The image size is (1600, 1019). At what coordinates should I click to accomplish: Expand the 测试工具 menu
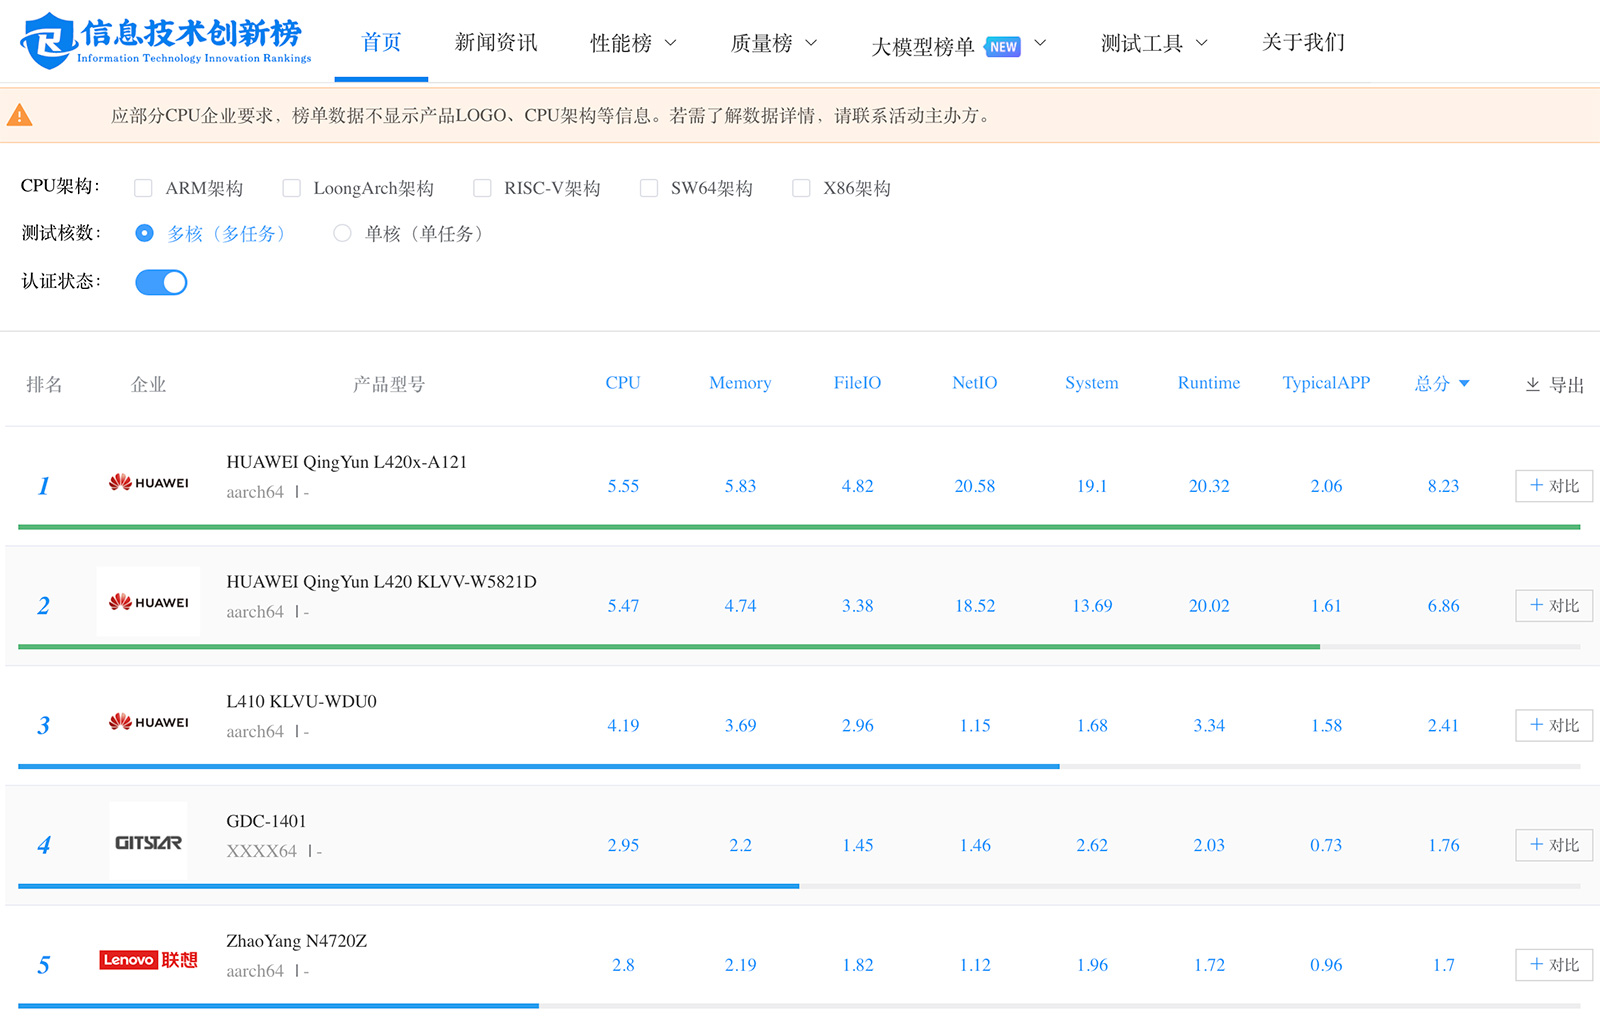pos(1153,43)
